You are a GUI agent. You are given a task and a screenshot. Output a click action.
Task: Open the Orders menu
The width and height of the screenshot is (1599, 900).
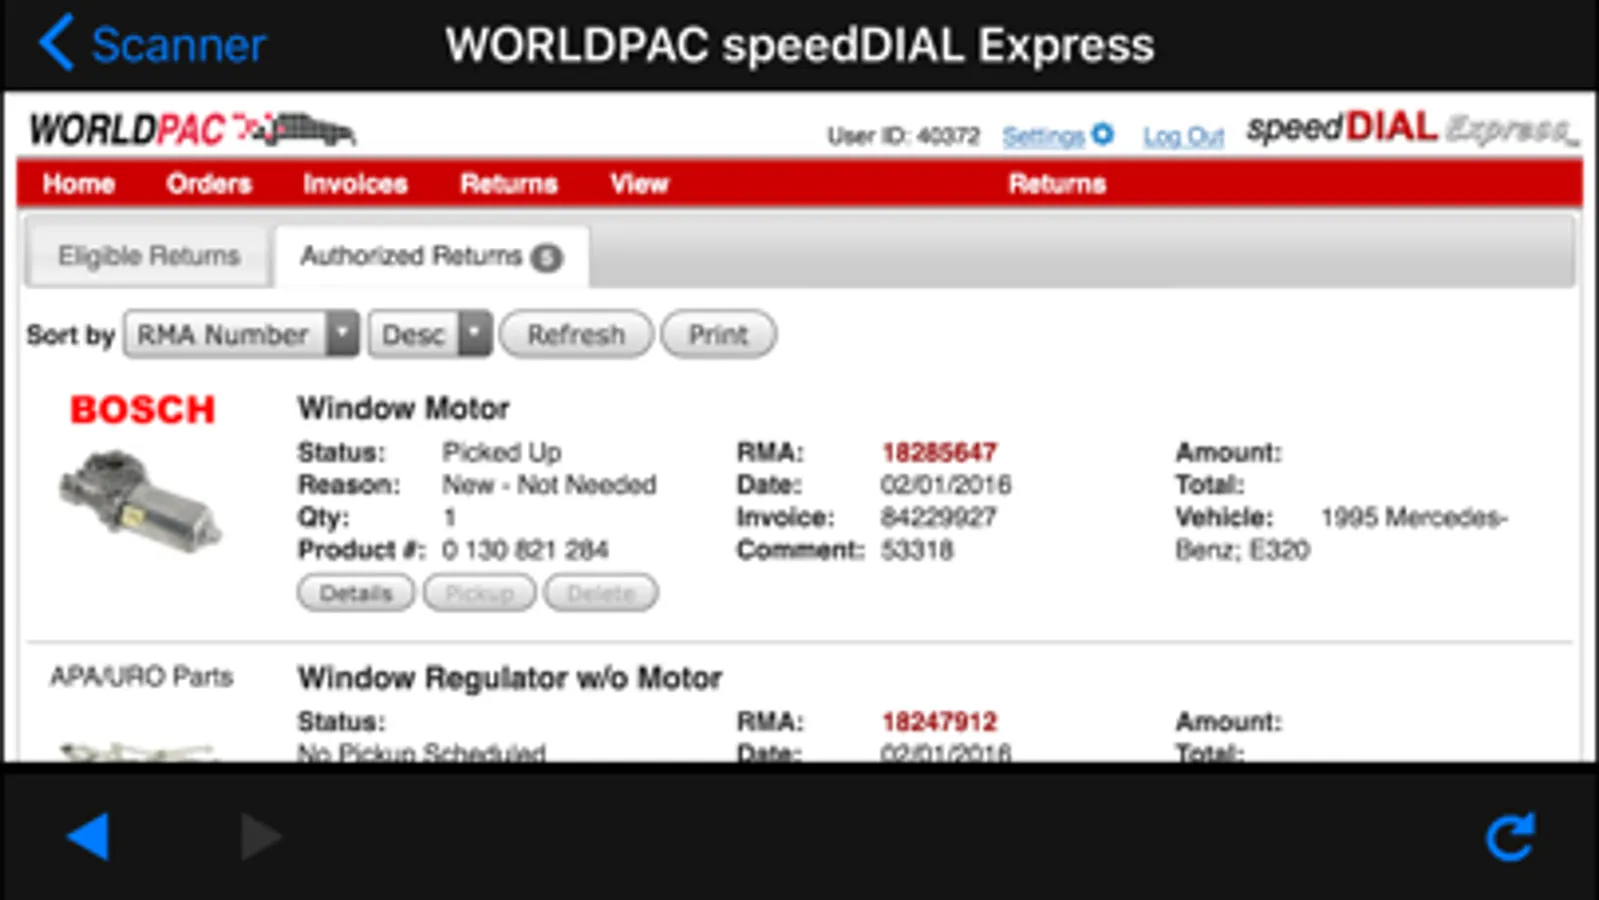tap(209, 183)
